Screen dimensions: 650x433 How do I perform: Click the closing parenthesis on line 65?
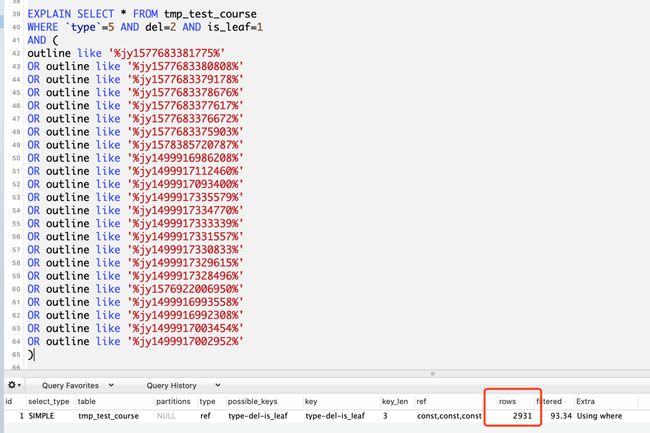tap(30, 355)
